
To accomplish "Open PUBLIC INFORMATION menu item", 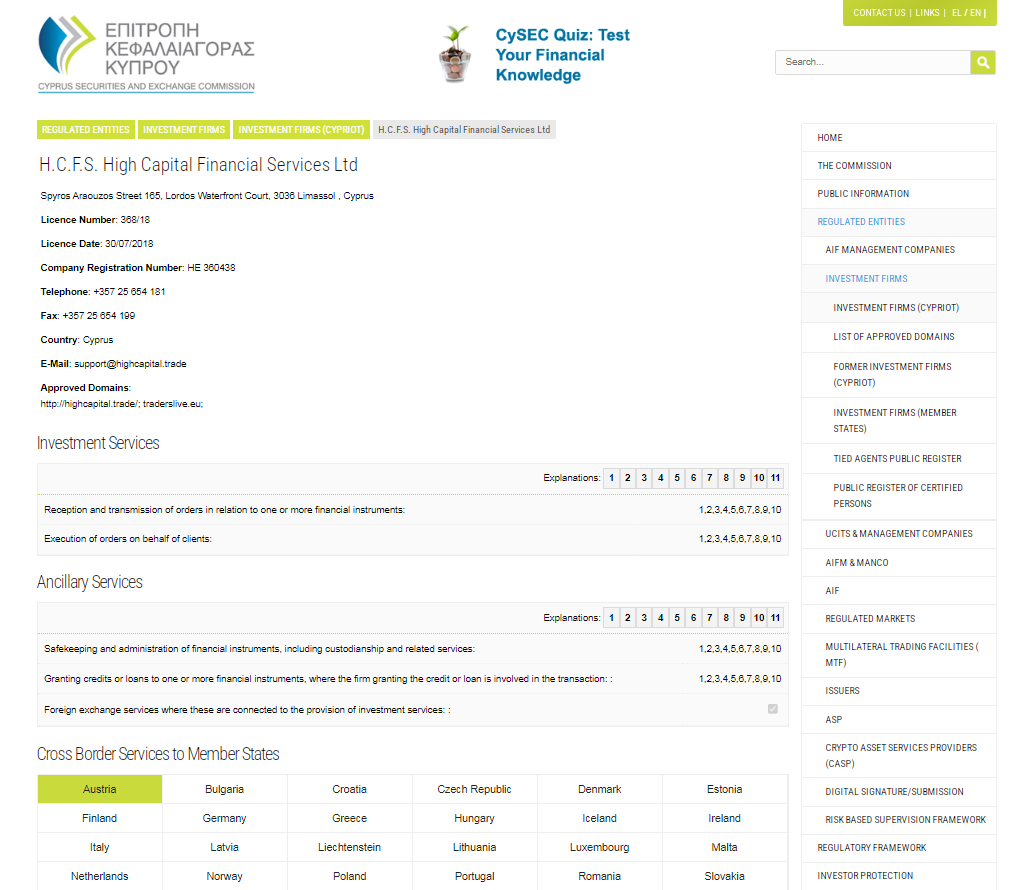I will point(898,194).
